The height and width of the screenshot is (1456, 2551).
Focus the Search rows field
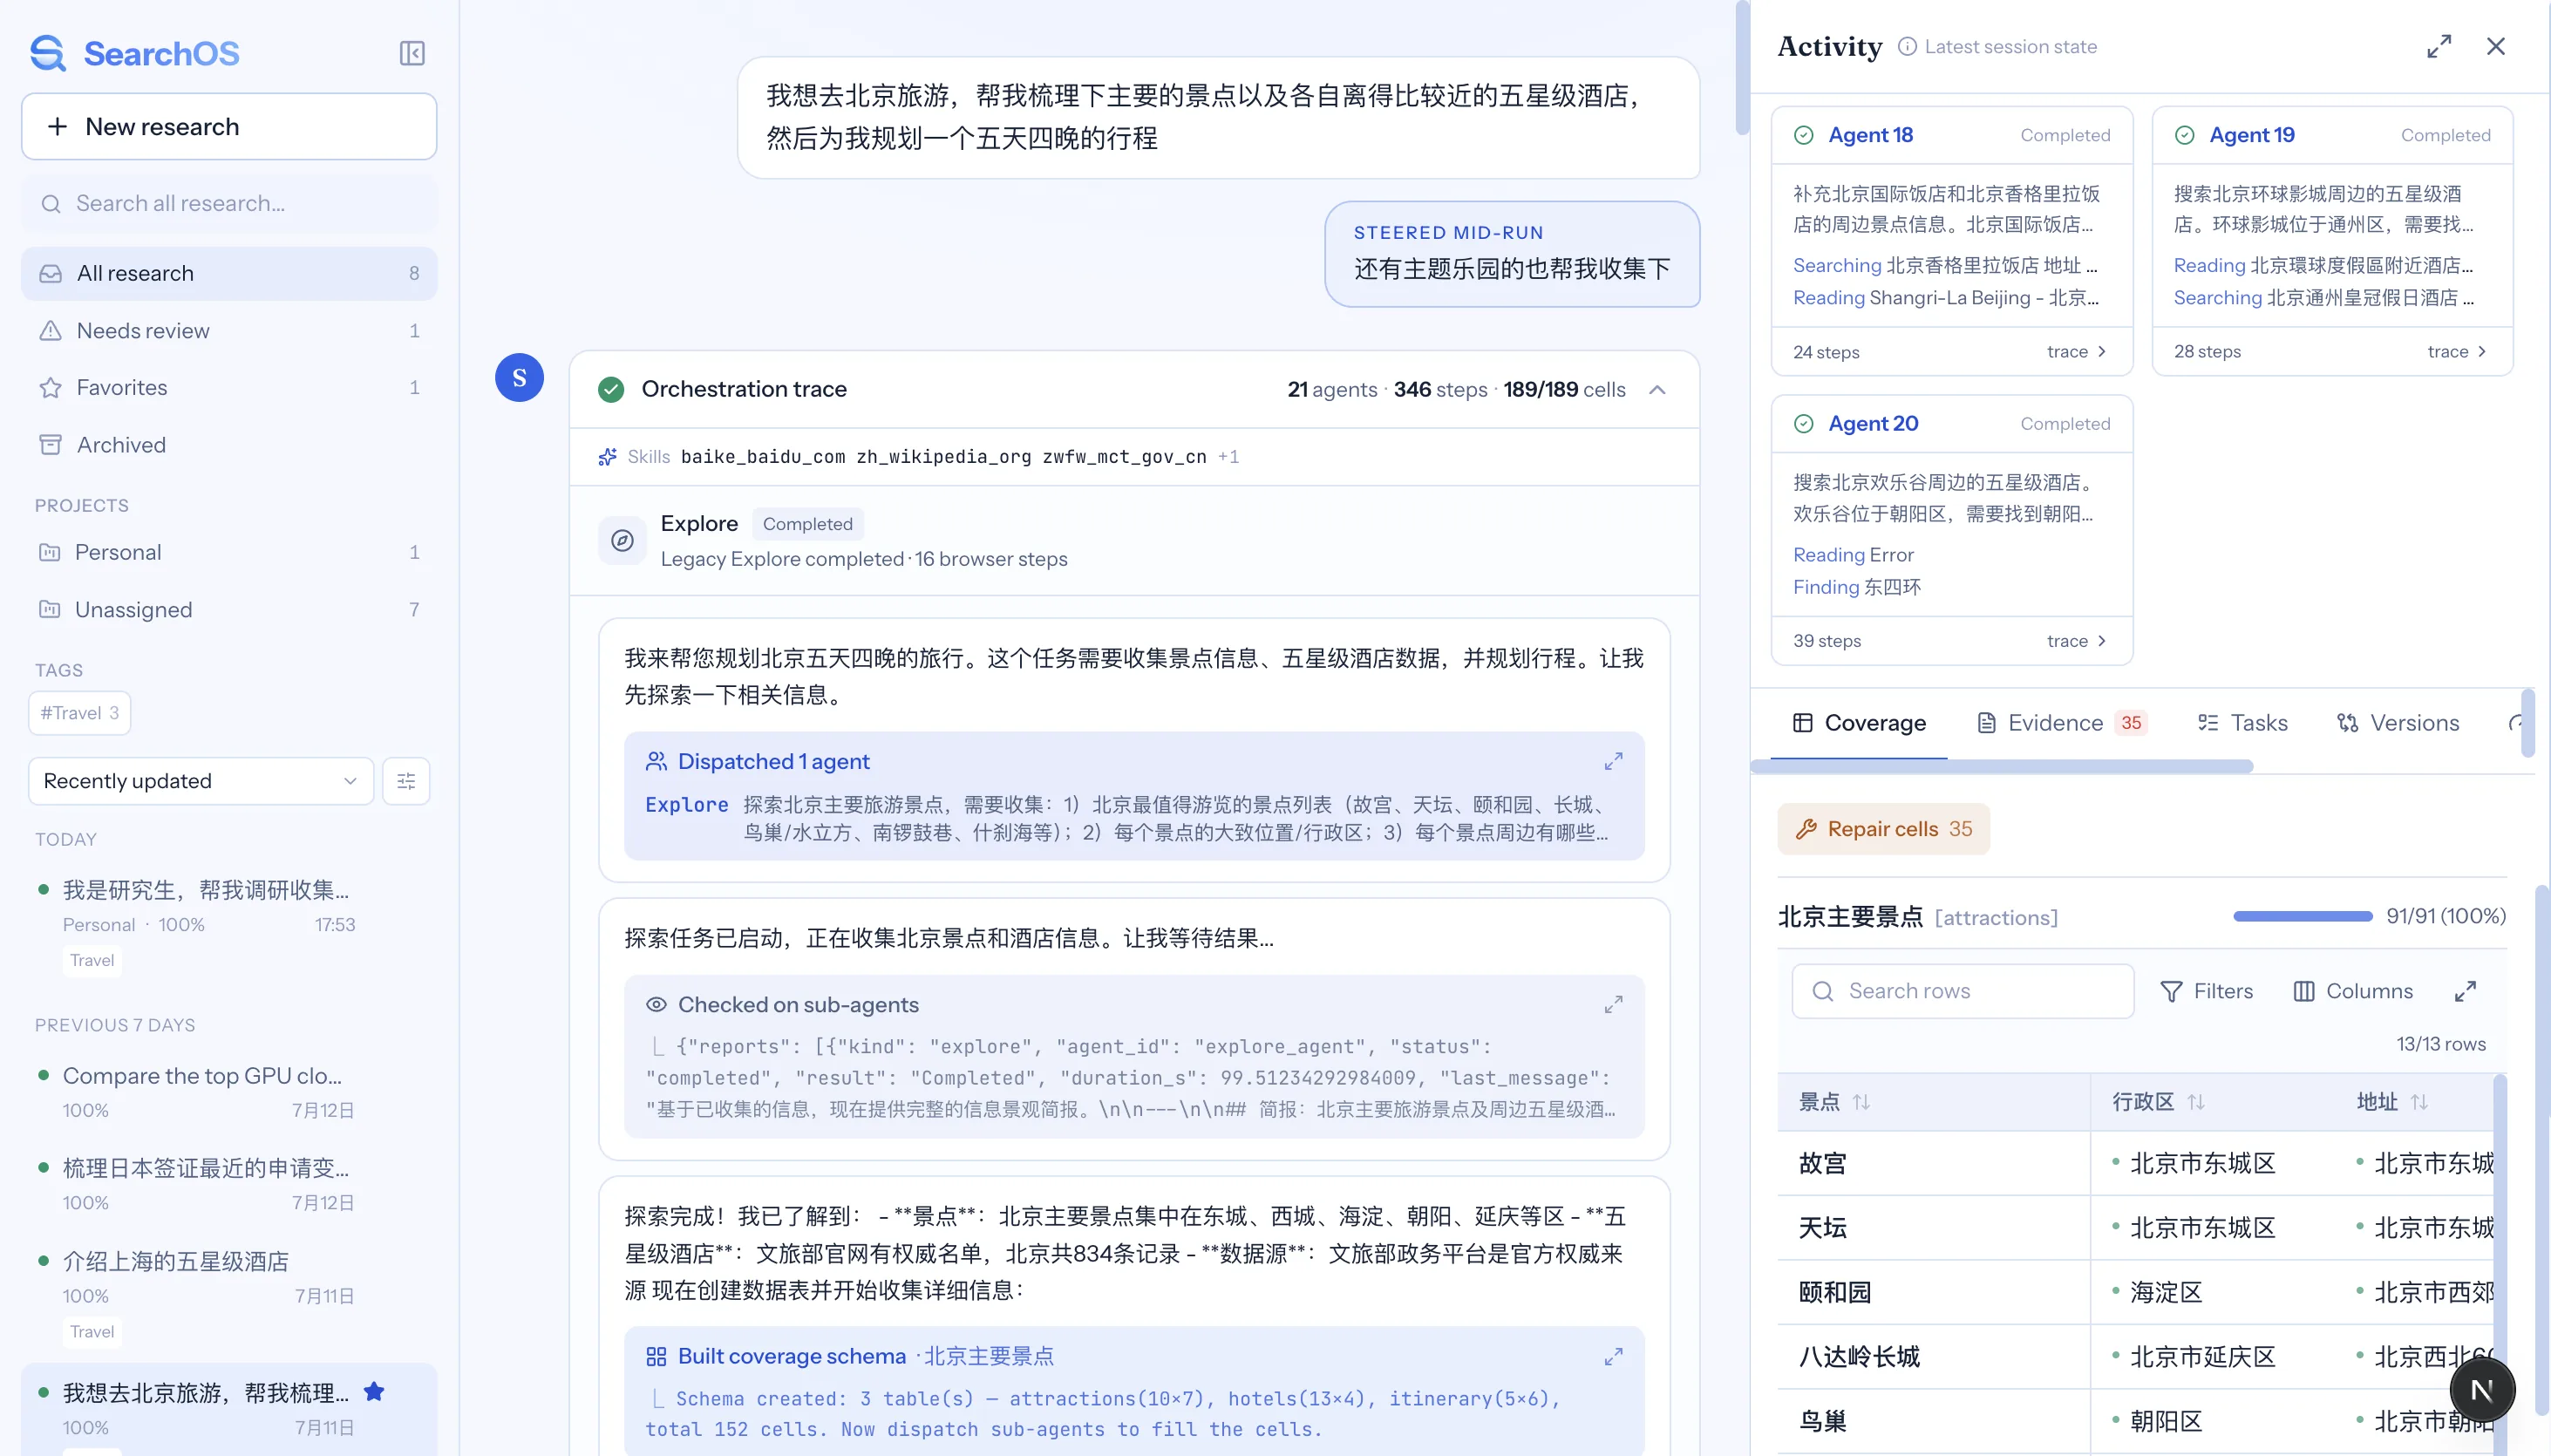[1962, 991]
